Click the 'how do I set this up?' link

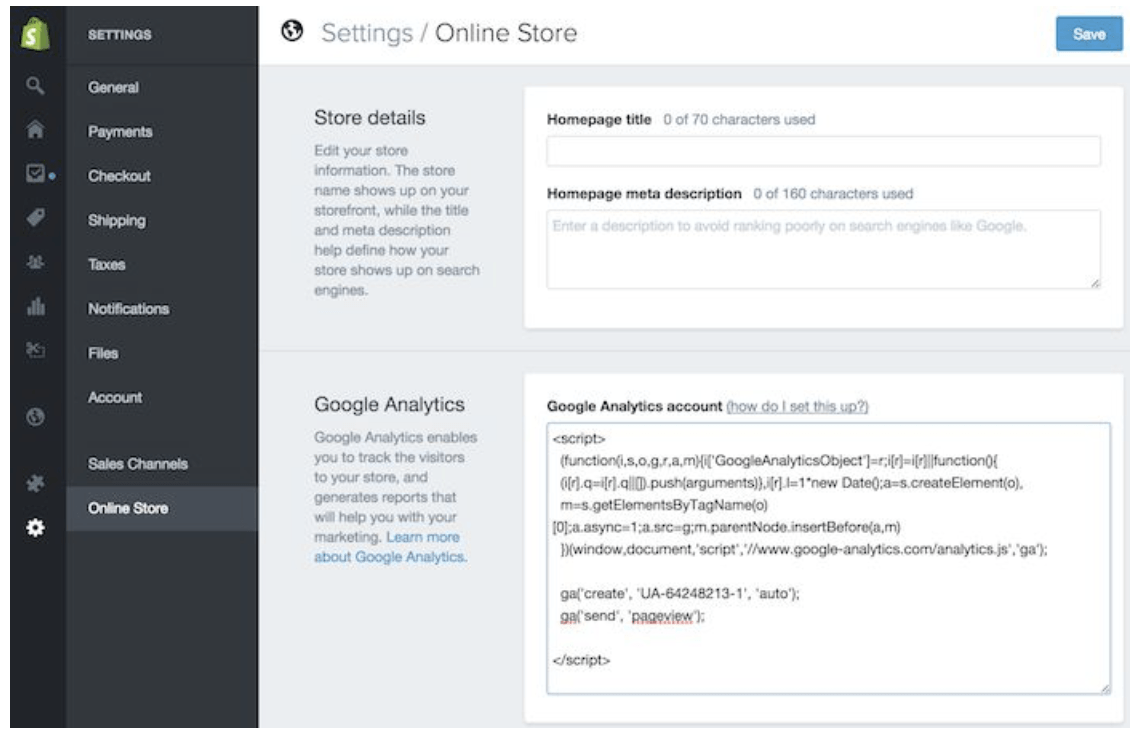[x=797, y=407]
